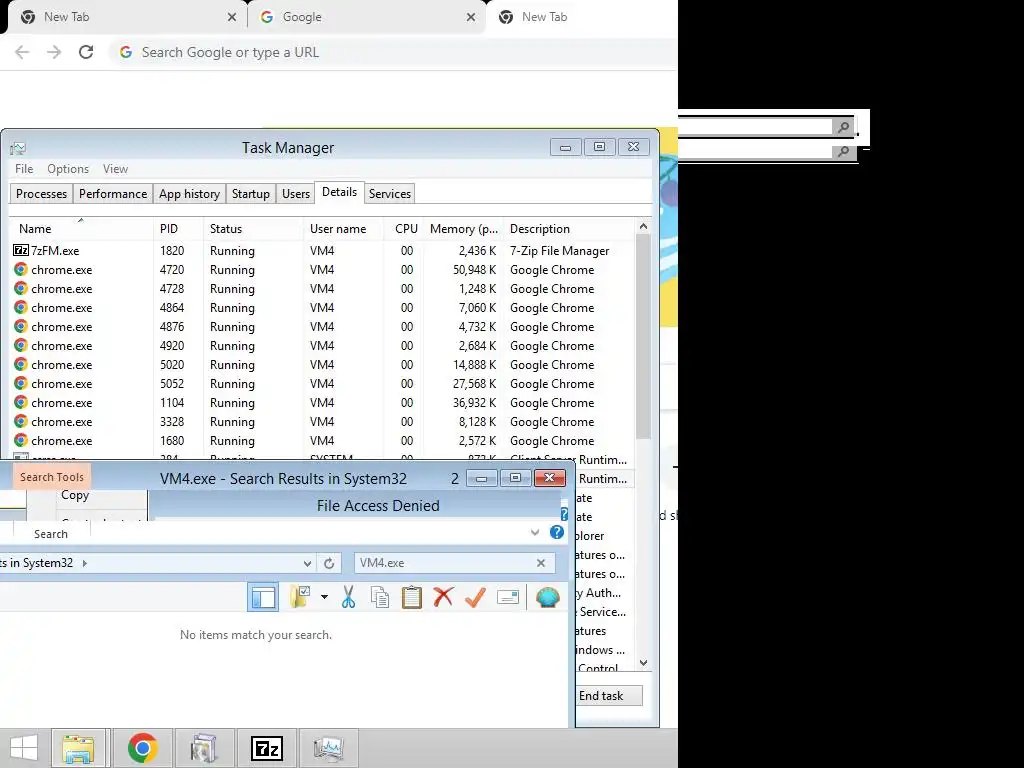
Task: Sort by the CPU column header
Action: [406, 229]
